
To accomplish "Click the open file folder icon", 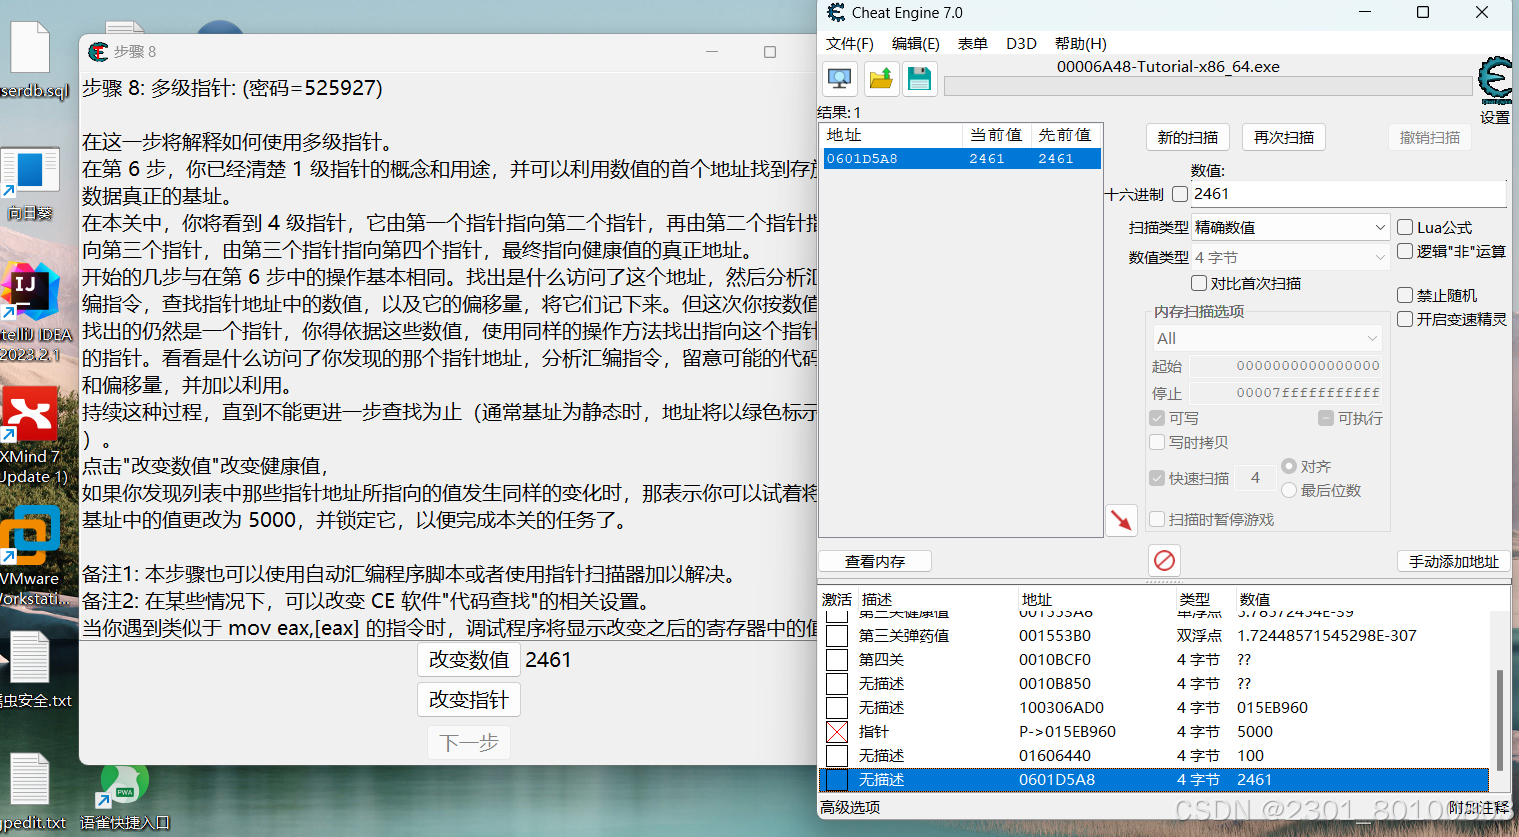I will pos(880,78).
